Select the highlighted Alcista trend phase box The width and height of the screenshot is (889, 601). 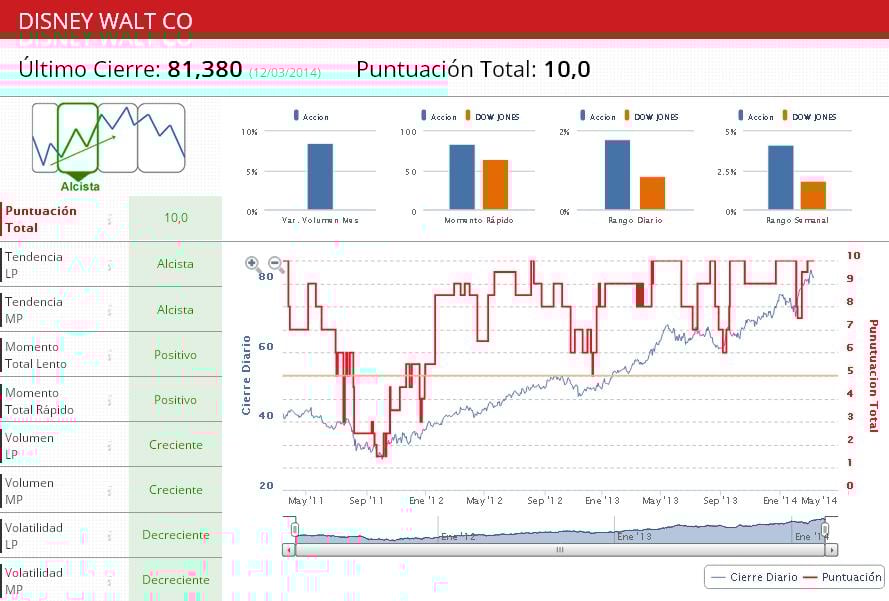tap(78, 138)
